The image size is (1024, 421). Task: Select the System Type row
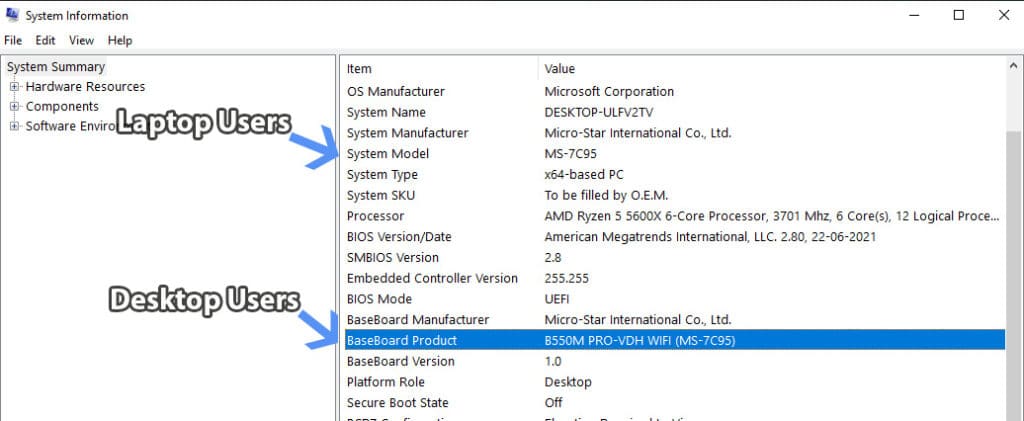pos(674,175)
